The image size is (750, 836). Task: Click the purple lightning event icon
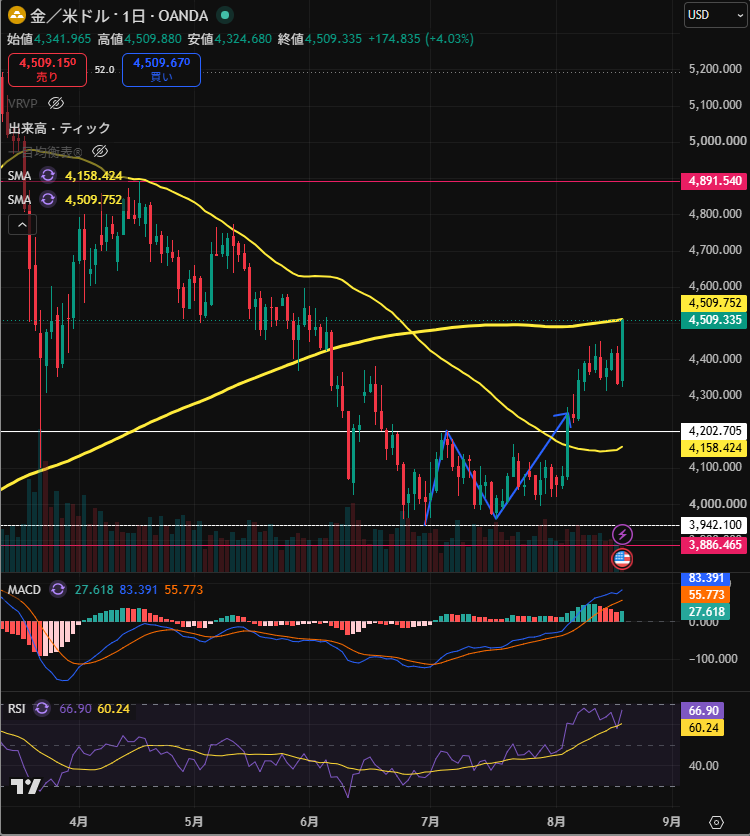(622, 534)
